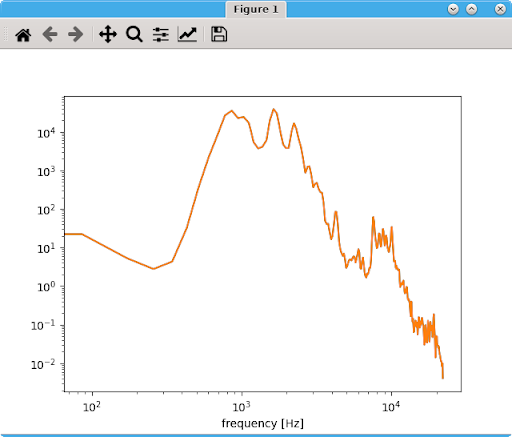
Task: Reset the plot with the Home icon
Action: pos(23,35)
